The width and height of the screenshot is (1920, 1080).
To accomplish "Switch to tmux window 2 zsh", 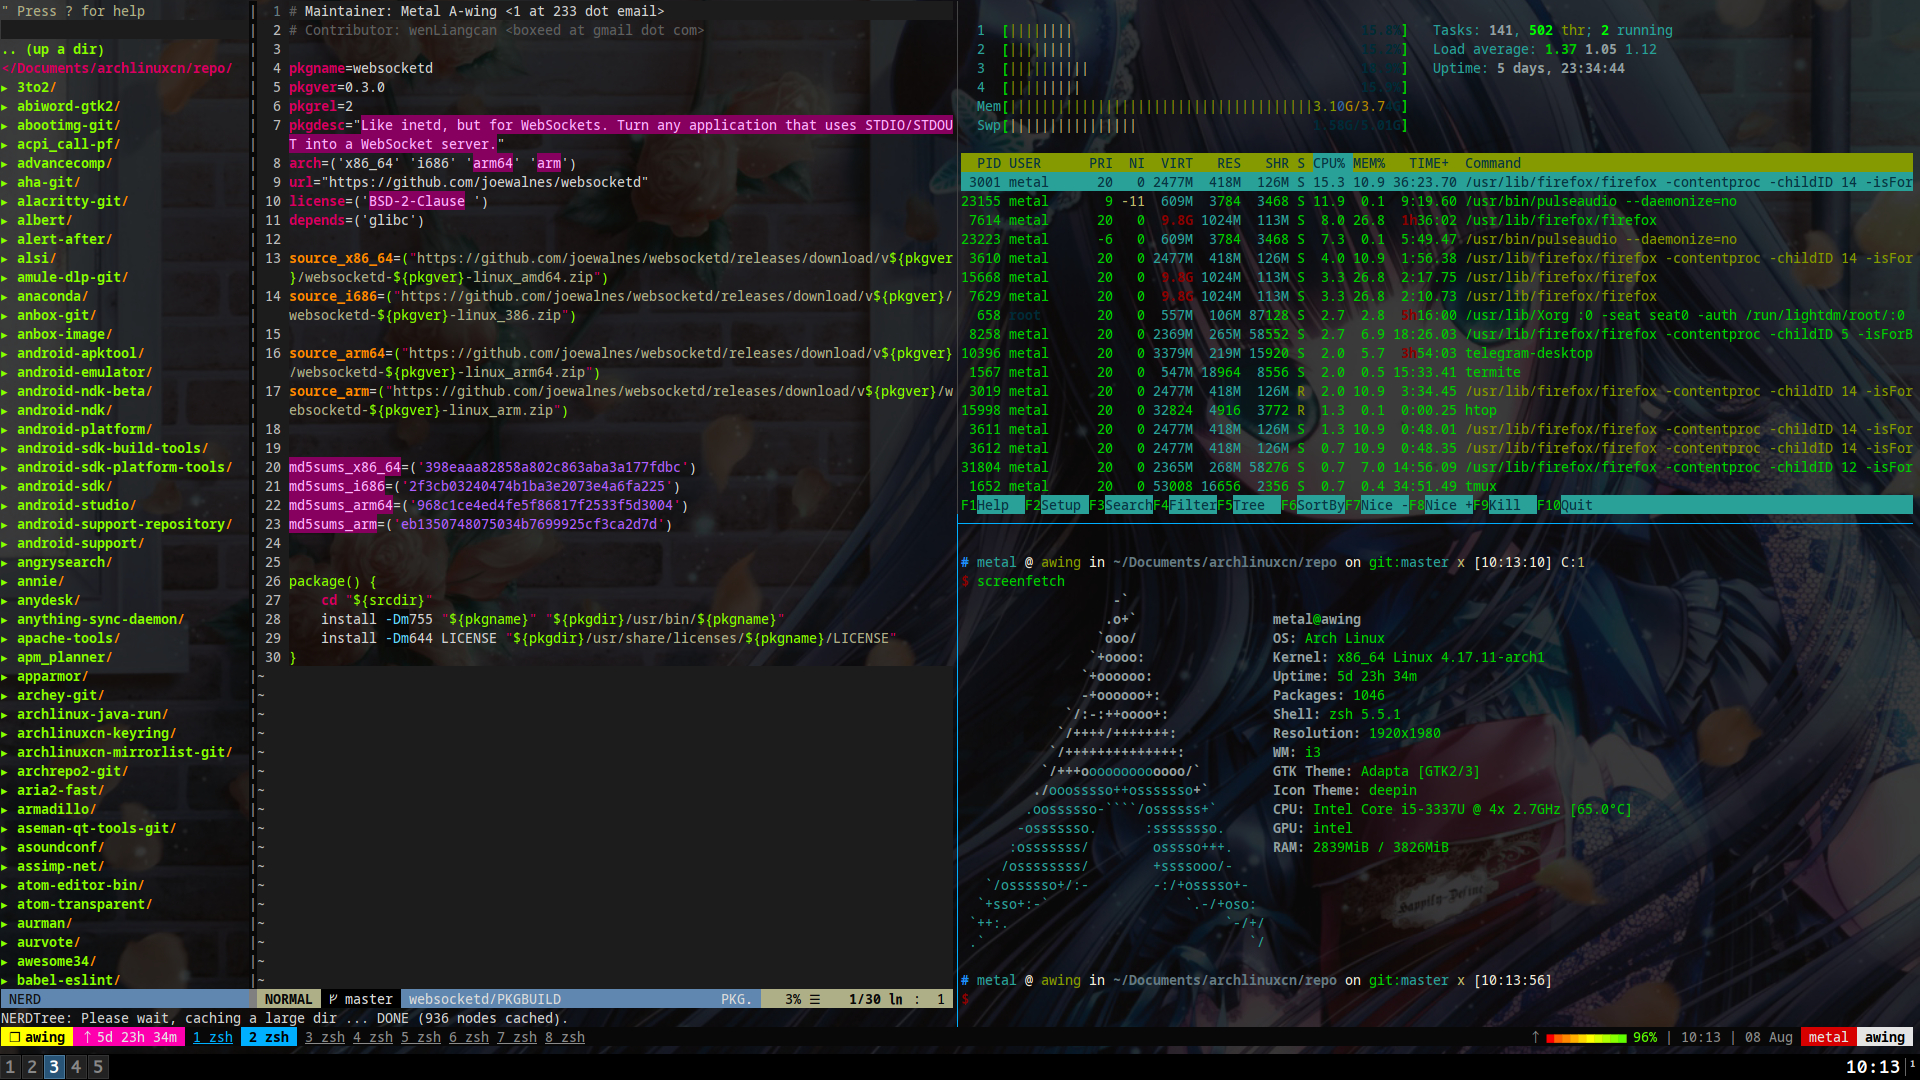I will tap(269, 1038).
